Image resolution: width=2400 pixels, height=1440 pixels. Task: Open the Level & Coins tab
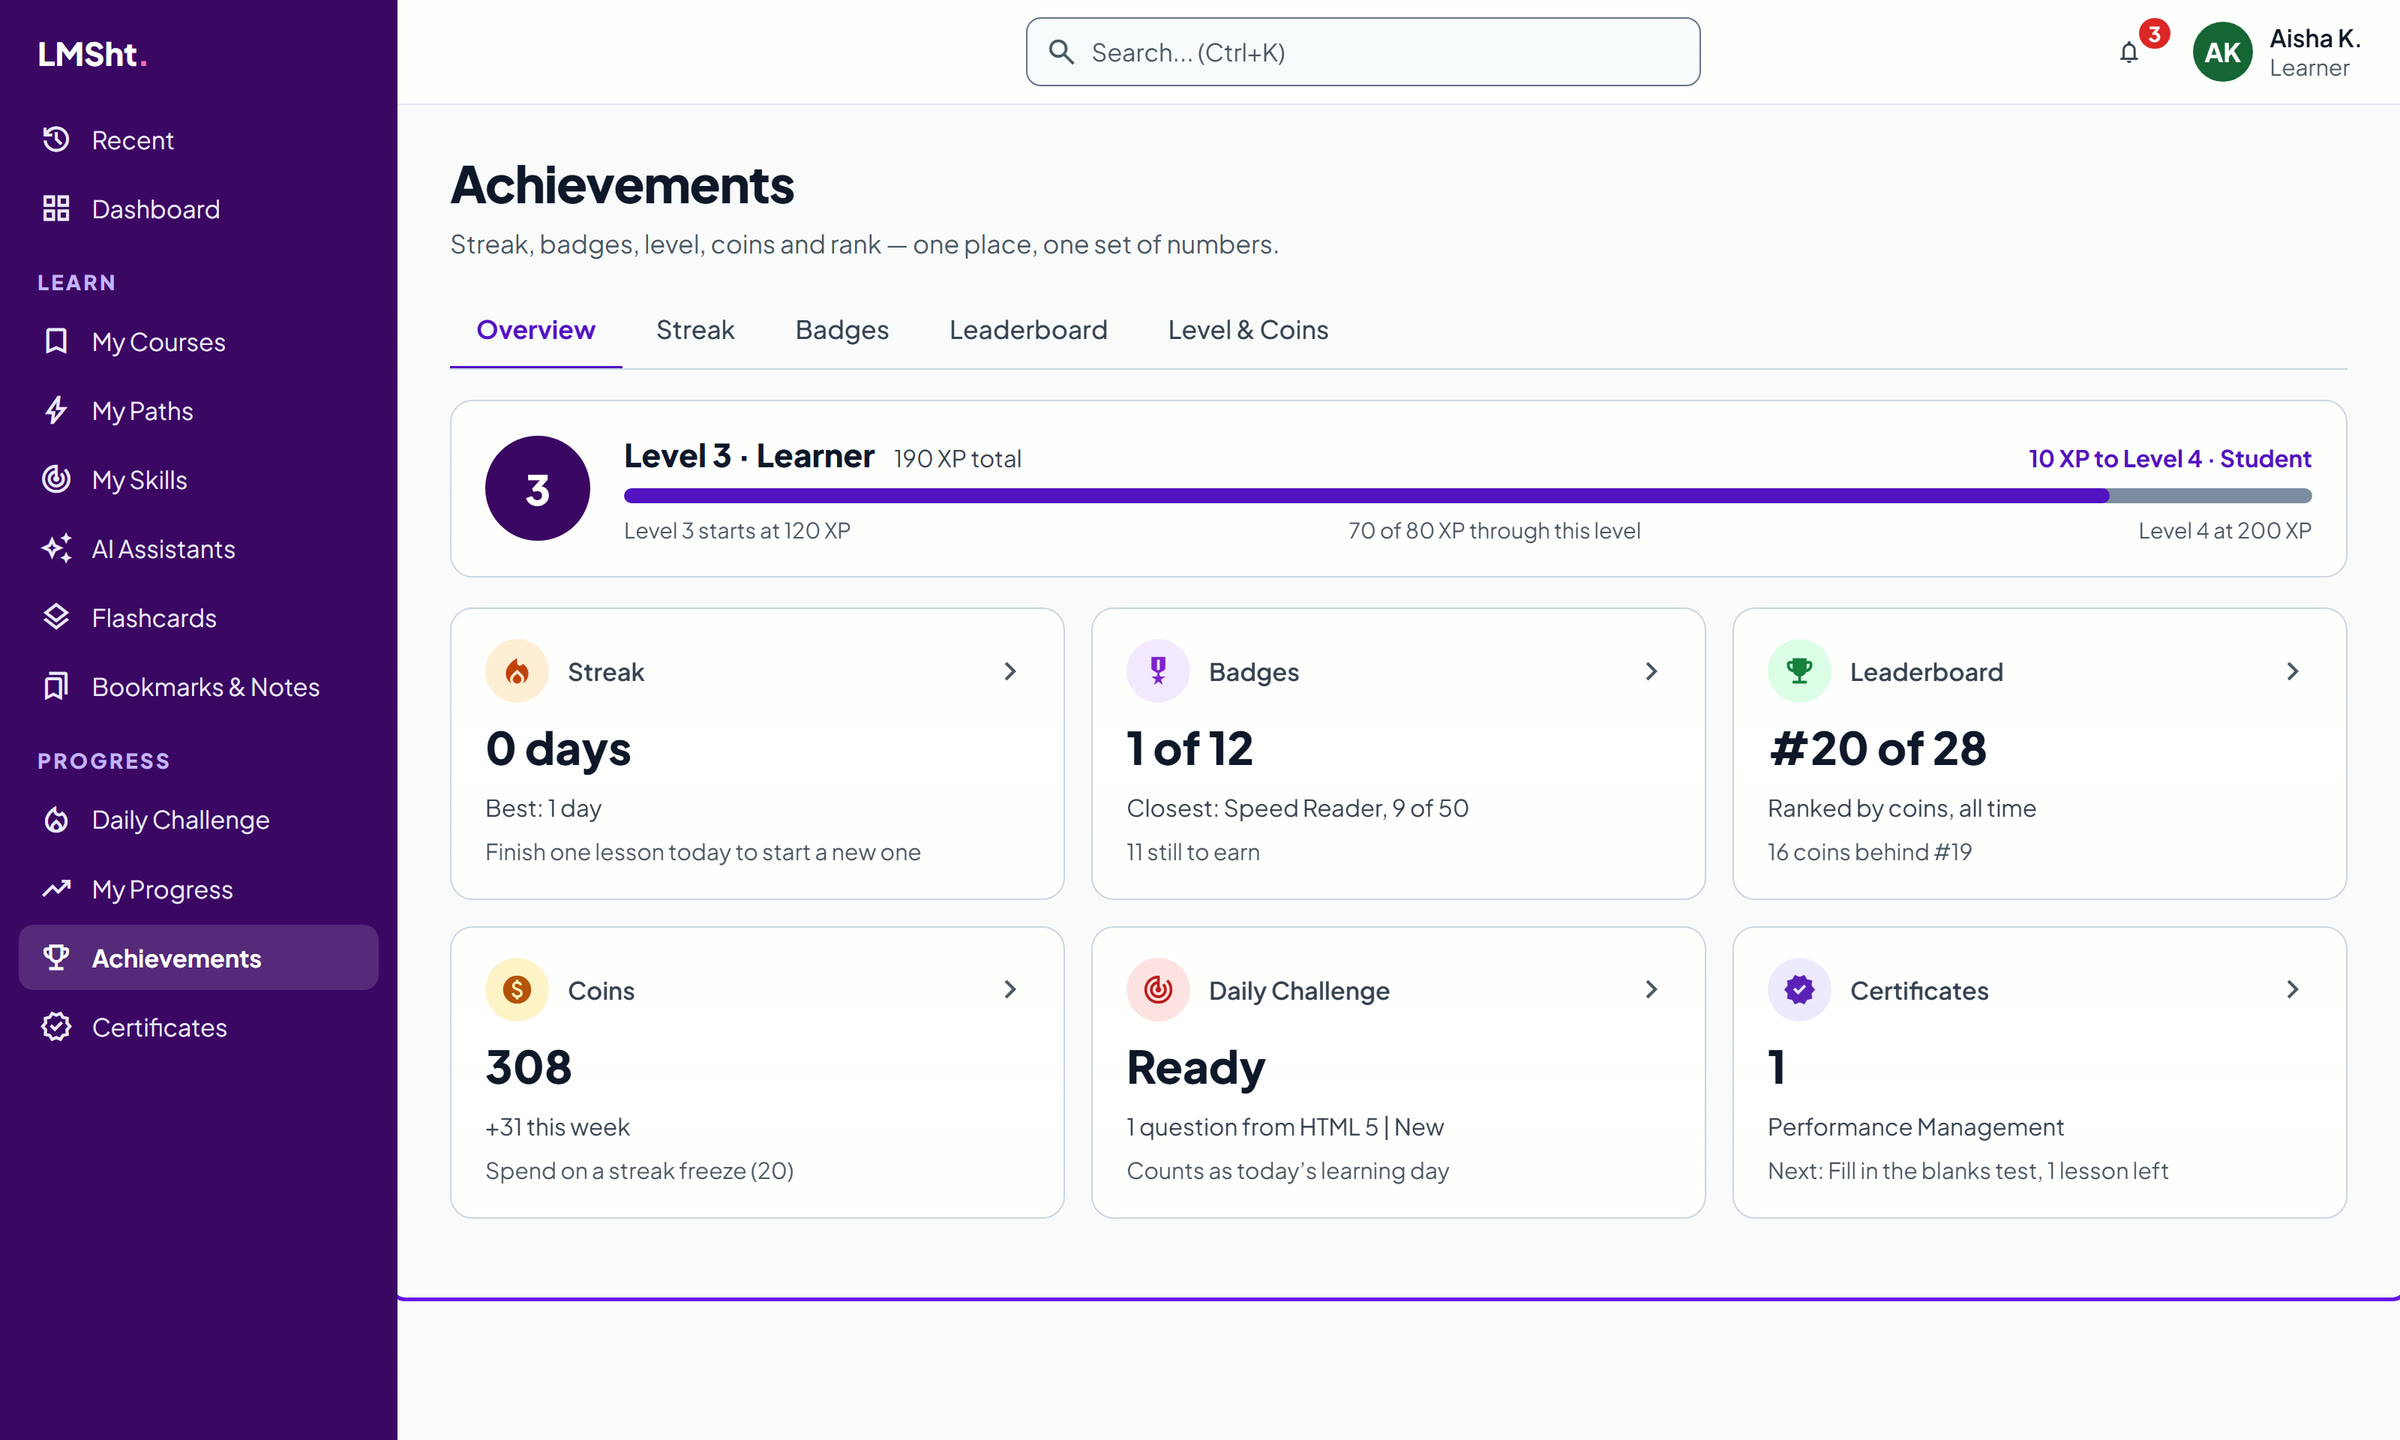(1248, 330)
